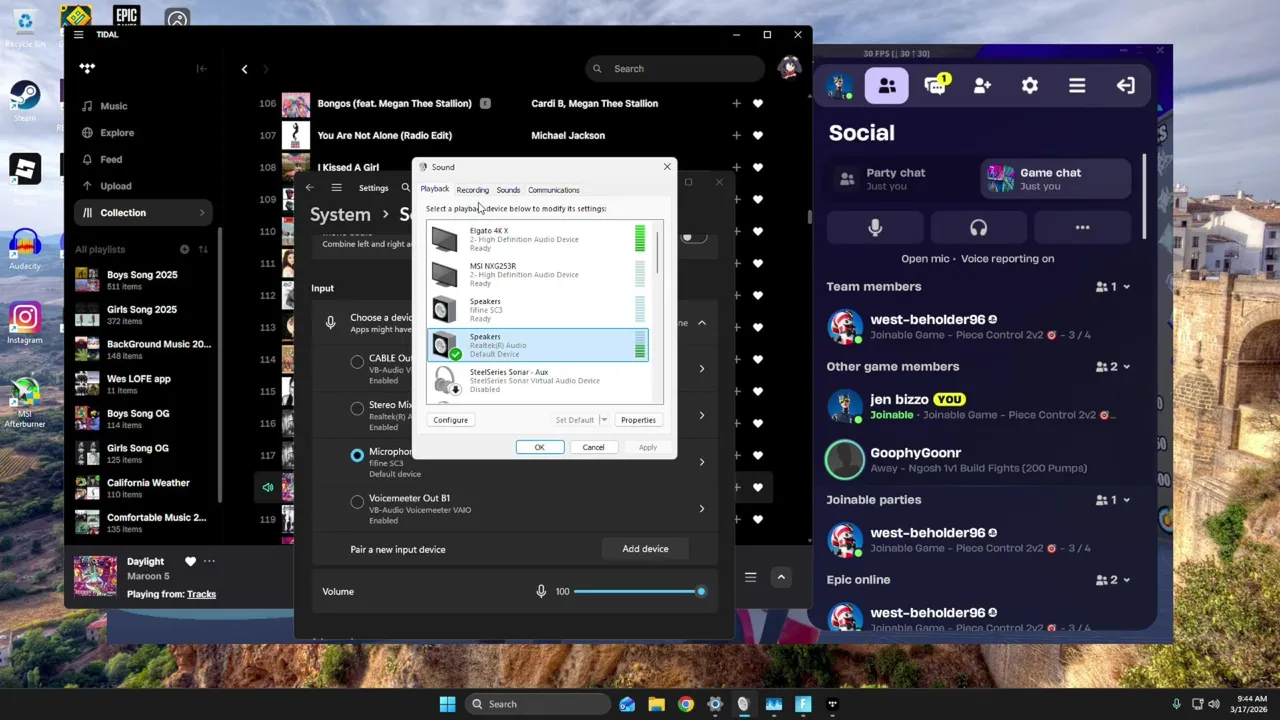
Task: Switch to Recording tab in Sound dialog
Action: pyautogui.click(x=472, y=190)
